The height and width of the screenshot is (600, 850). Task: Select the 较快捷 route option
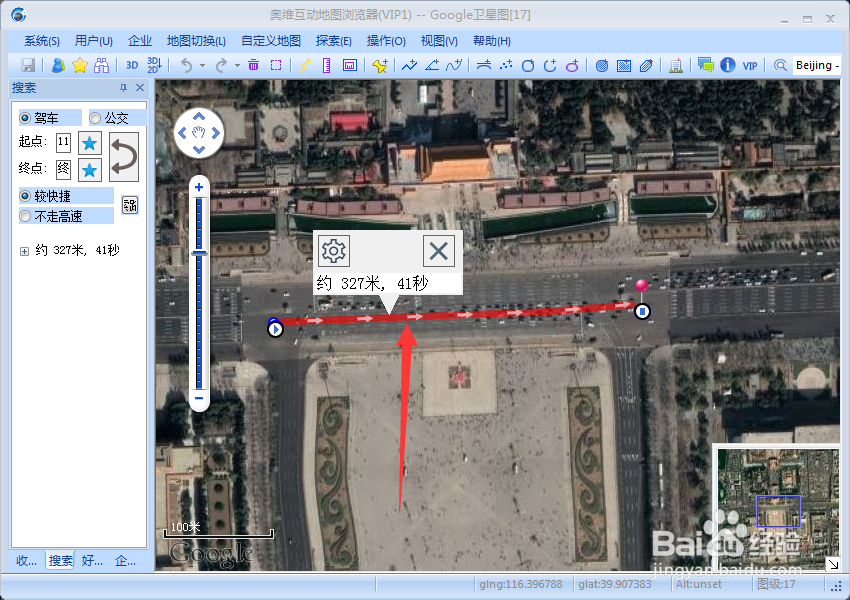click(25, 196)
